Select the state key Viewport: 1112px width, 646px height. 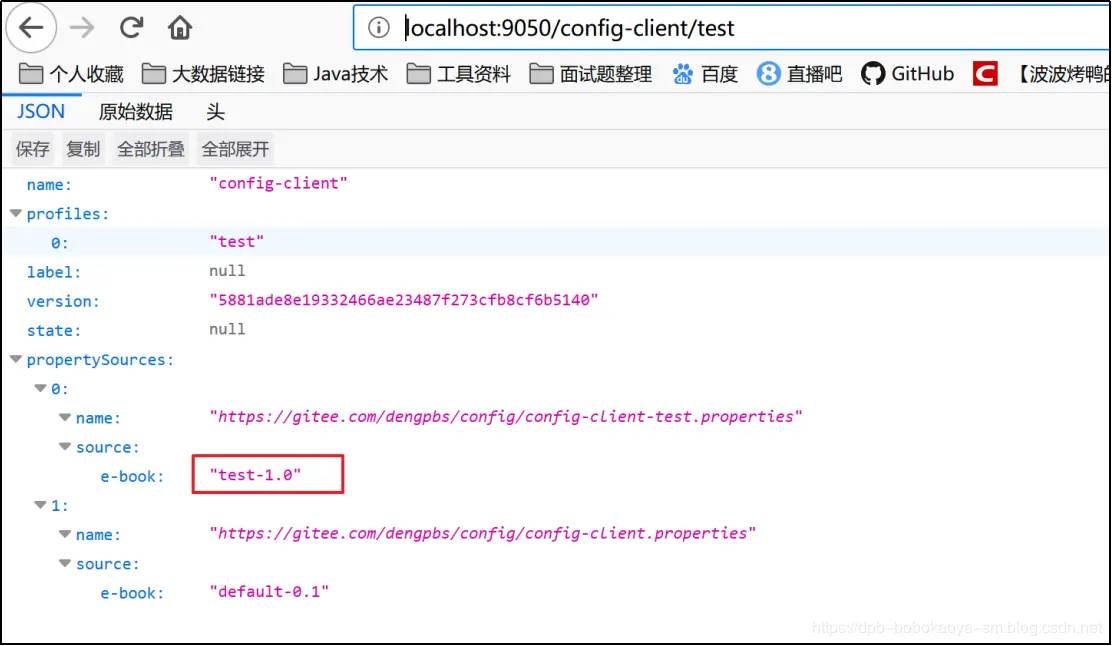click(x=54, y=330)
